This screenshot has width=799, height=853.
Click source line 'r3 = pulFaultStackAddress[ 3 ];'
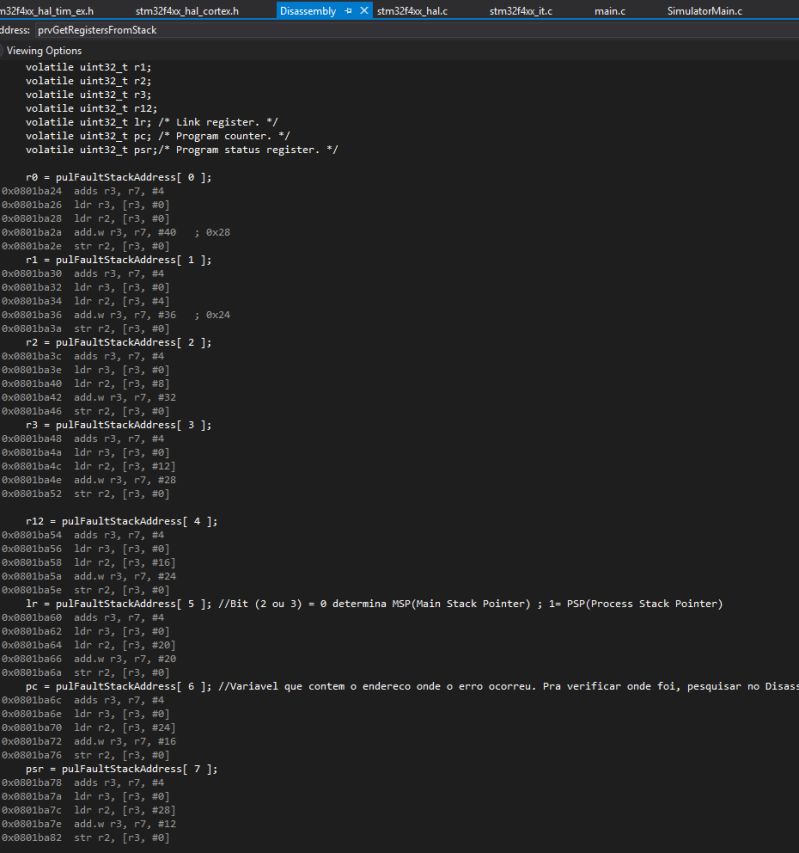(119, 425)
